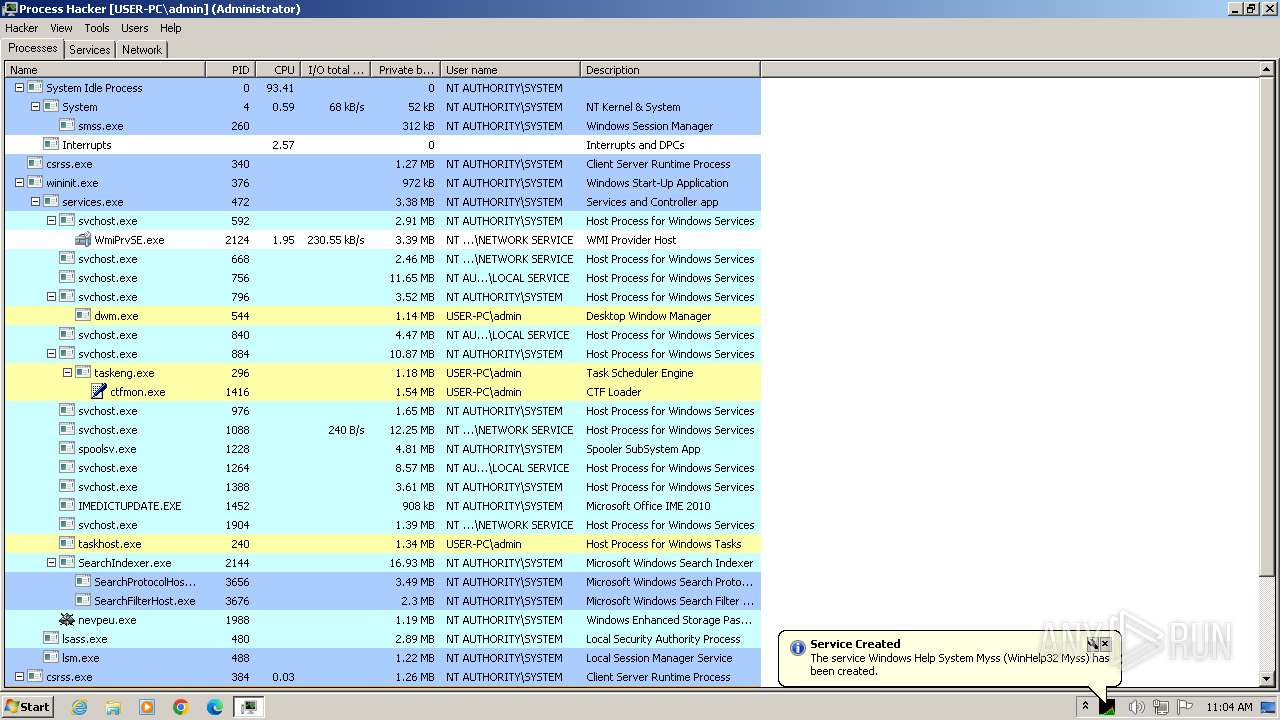Open the View menu
This screenshot has width=1280, height=720.
[x=61, y=28]
